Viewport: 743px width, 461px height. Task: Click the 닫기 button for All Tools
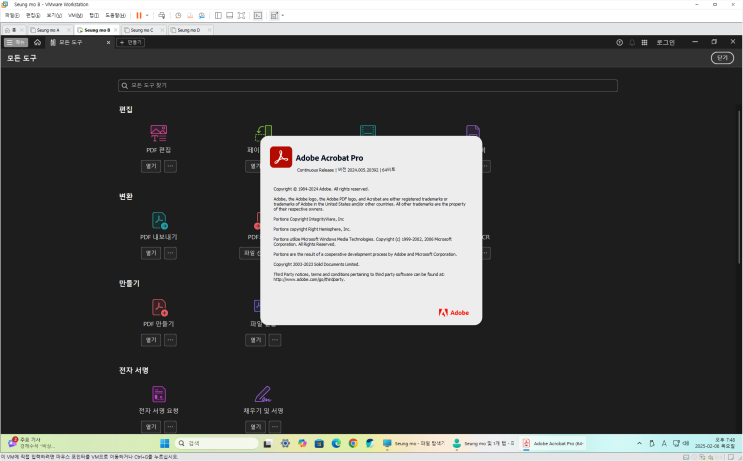(722, 58)
